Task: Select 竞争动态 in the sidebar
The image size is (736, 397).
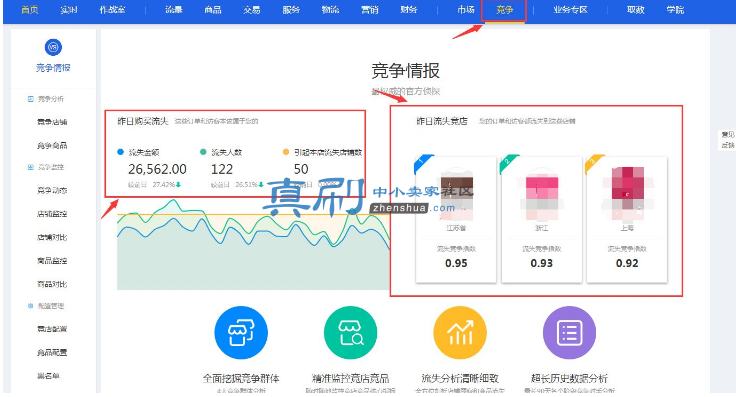Action: pos(52,191)
